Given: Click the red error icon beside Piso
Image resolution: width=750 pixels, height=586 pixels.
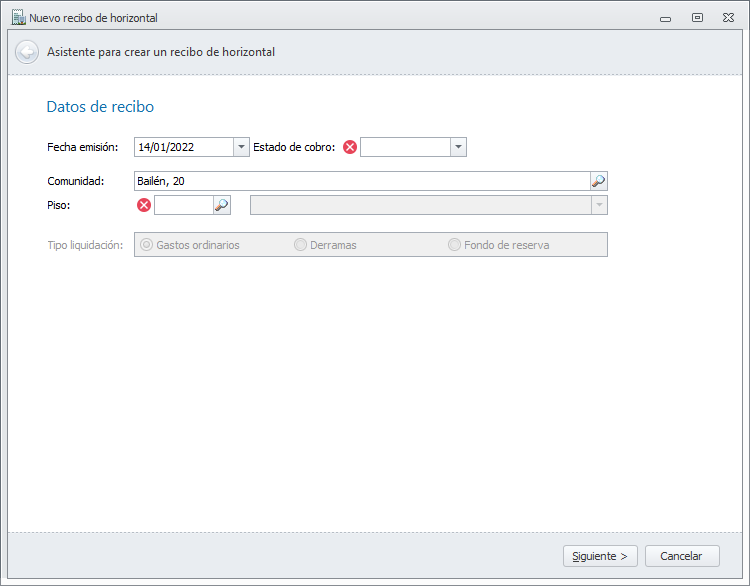Looking at the screenshot, I should click(x=144, y=205).
